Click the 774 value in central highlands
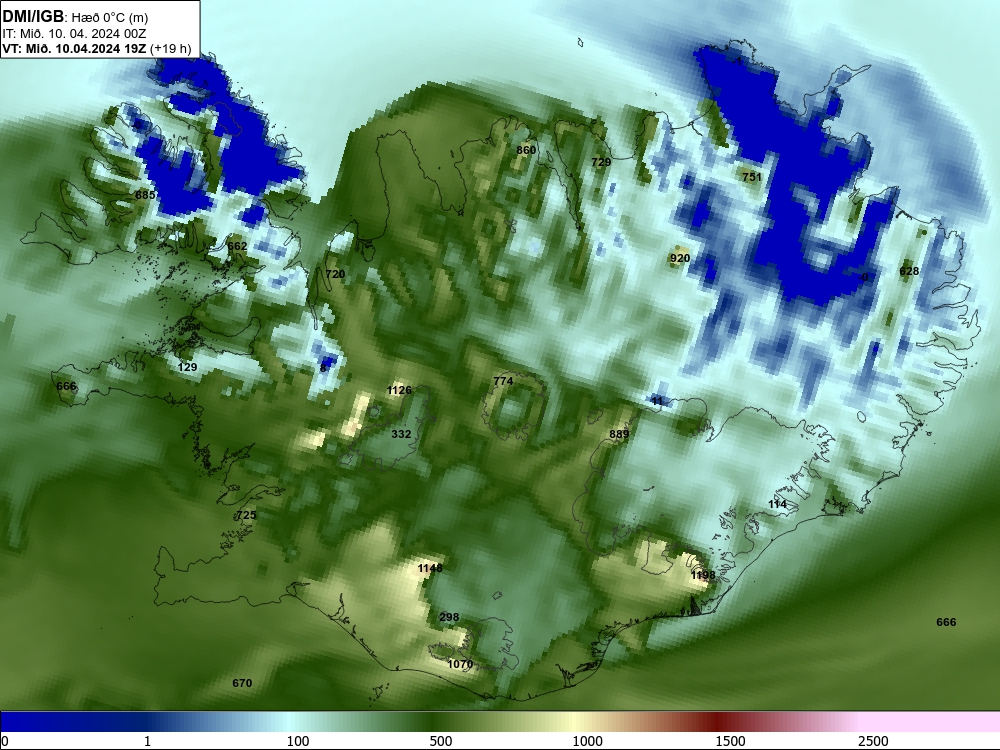1000x750 pixels. coord(503,381)
